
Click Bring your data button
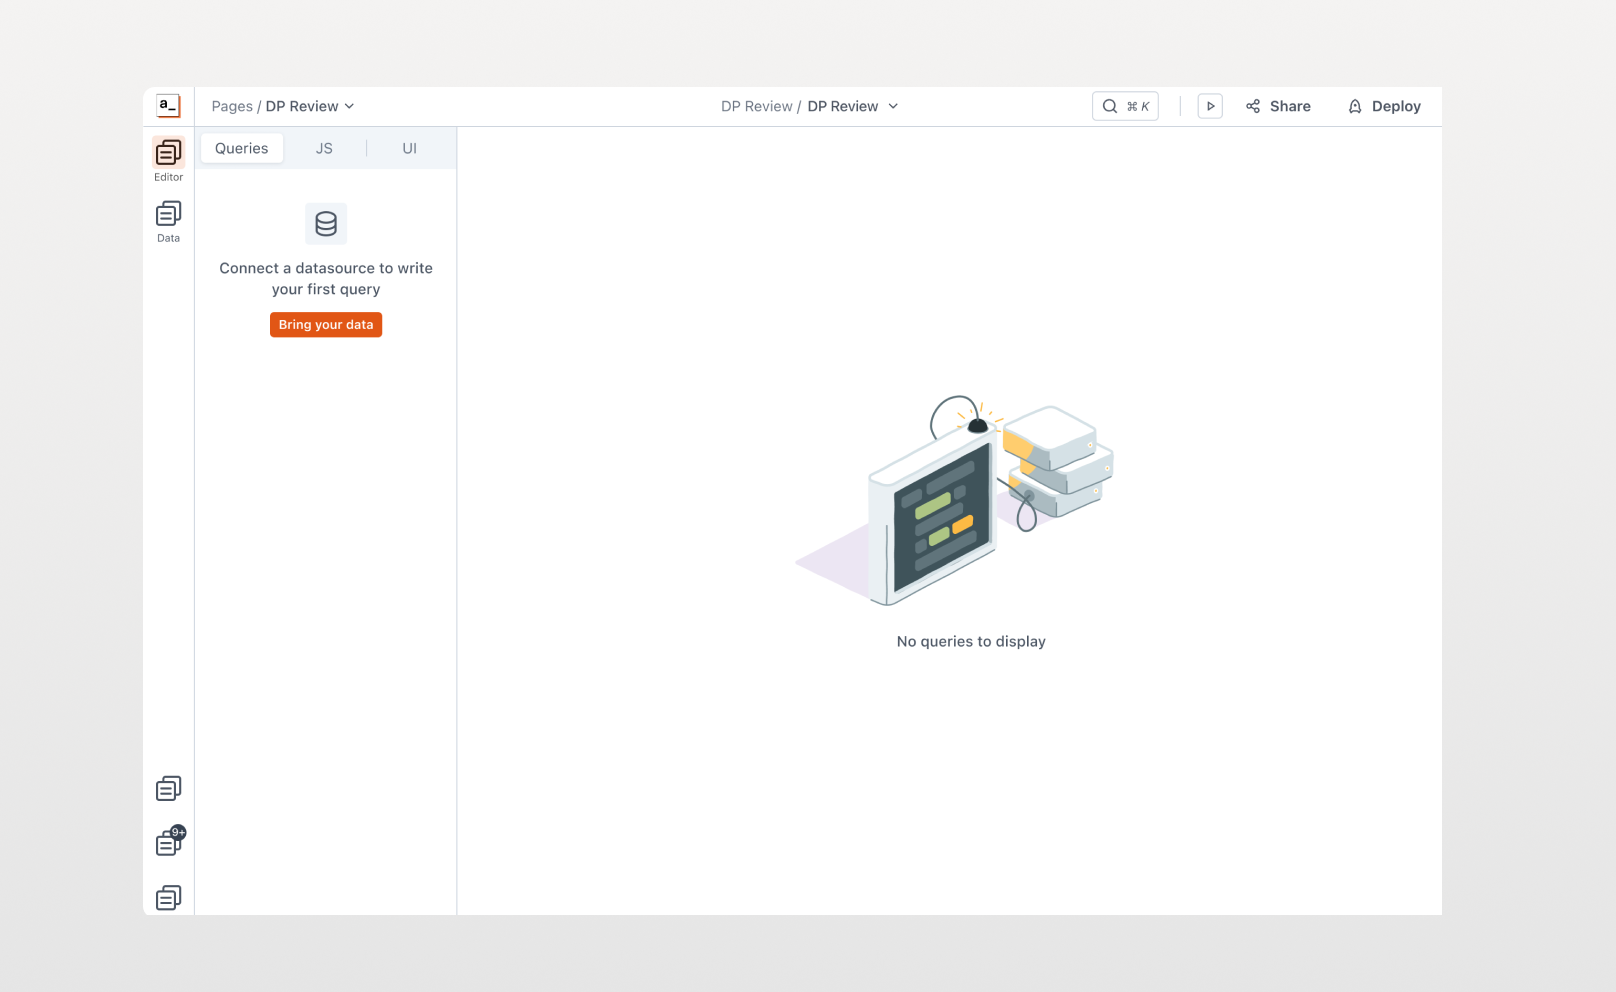tap(326, 325)
